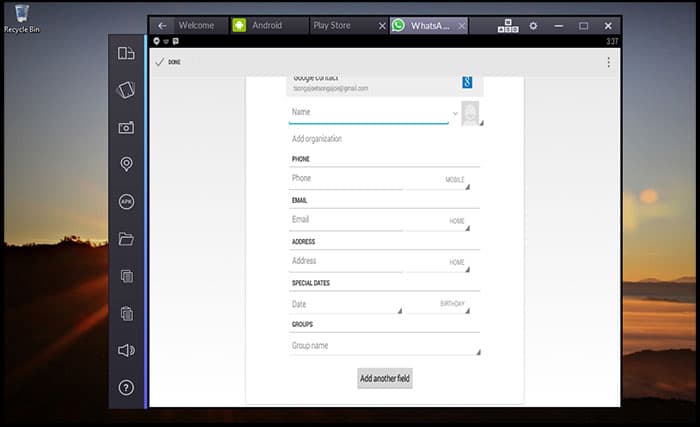Open the MOBILE phone type dropdown
The image size is (700, 427).
(438, 180)
